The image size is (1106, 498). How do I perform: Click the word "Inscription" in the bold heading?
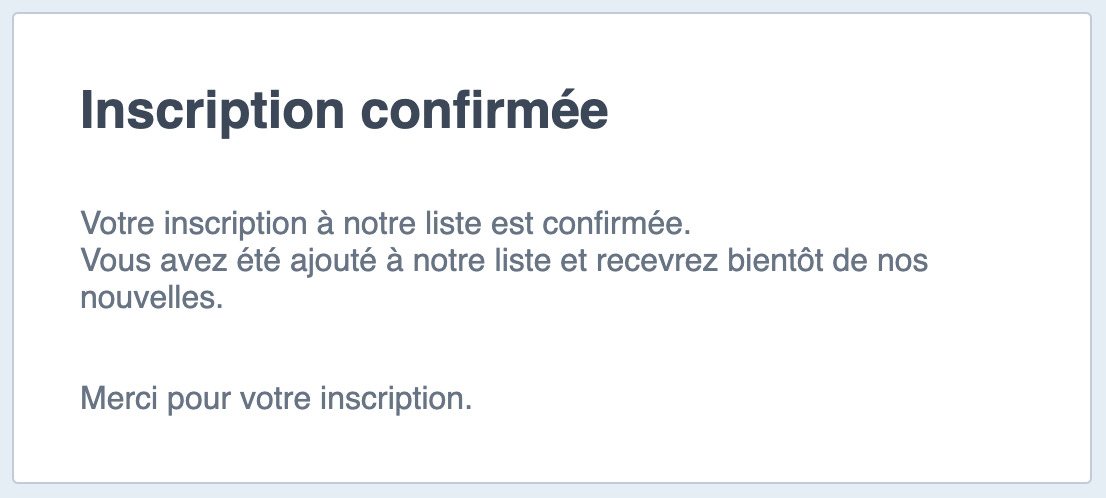click(x=212, y=111)
